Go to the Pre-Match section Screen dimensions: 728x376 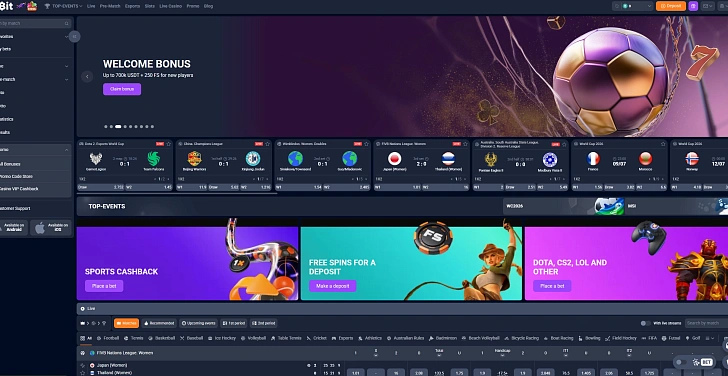(x=110, y=6)
